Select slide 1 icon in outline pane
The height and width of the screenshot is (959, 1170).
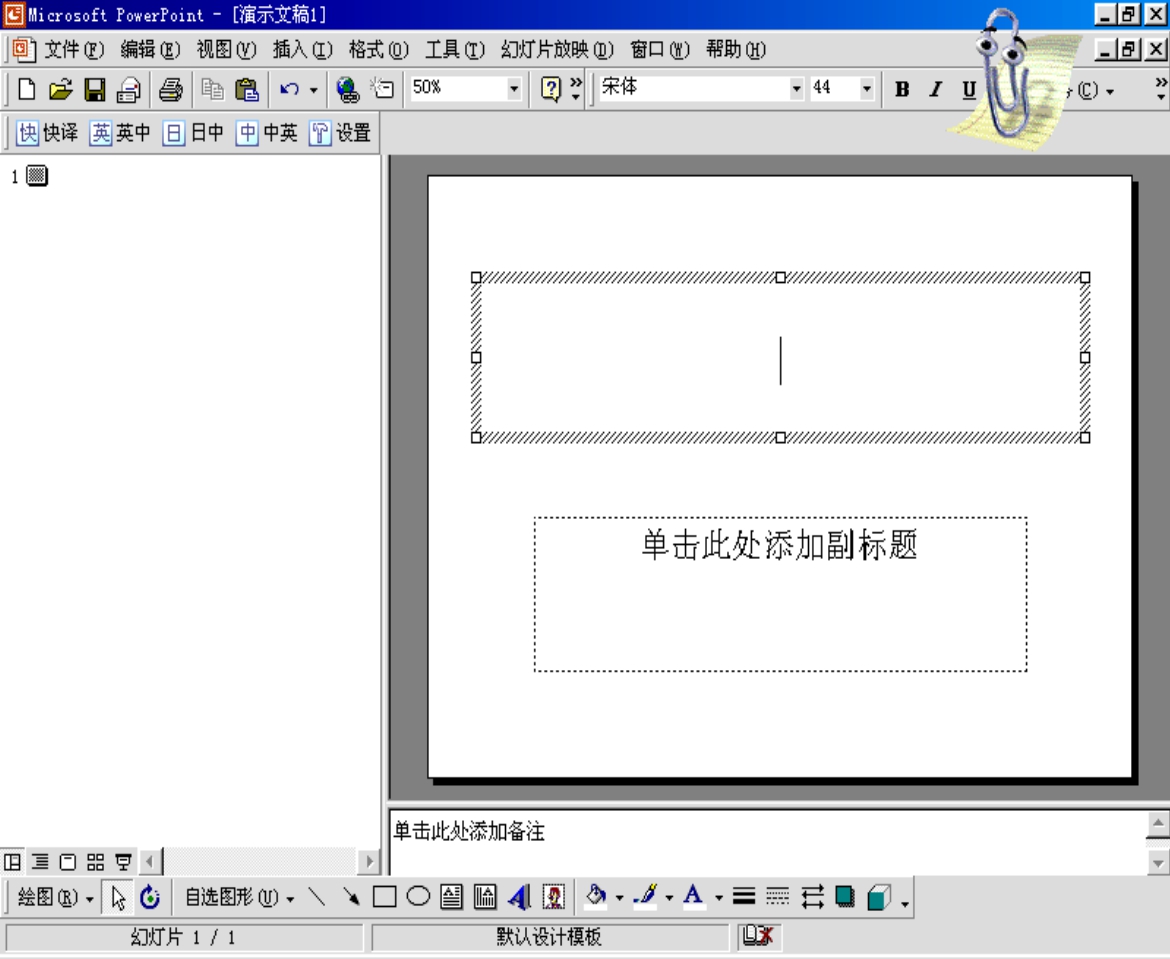click(x=37, y=176)
